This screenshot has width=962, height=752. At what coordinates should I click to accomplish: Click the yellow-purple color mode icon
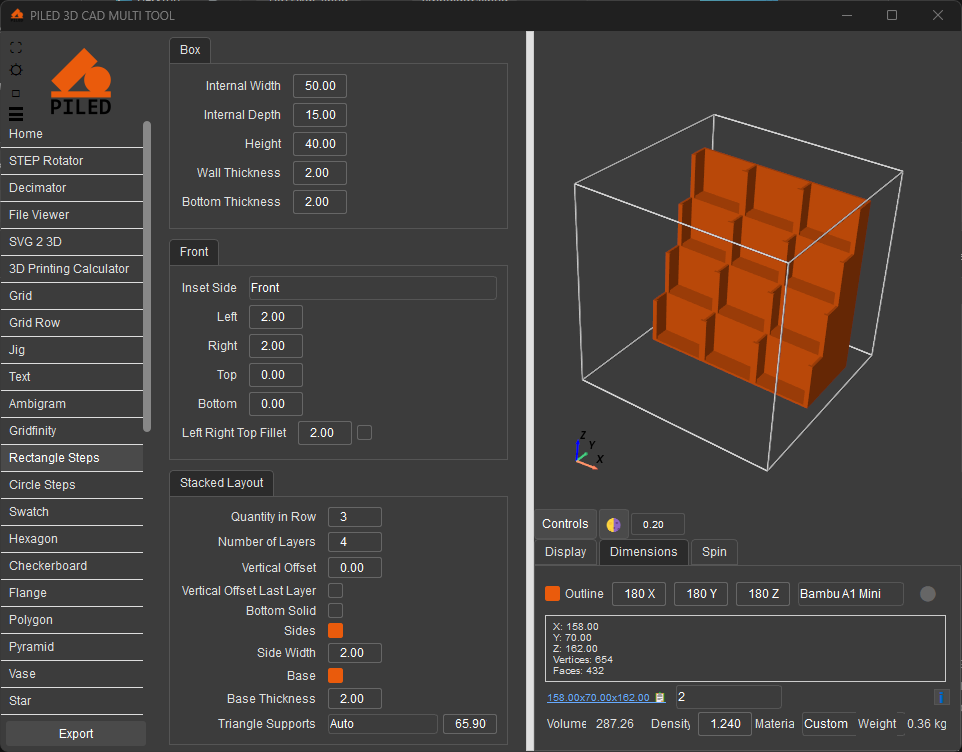613,524
